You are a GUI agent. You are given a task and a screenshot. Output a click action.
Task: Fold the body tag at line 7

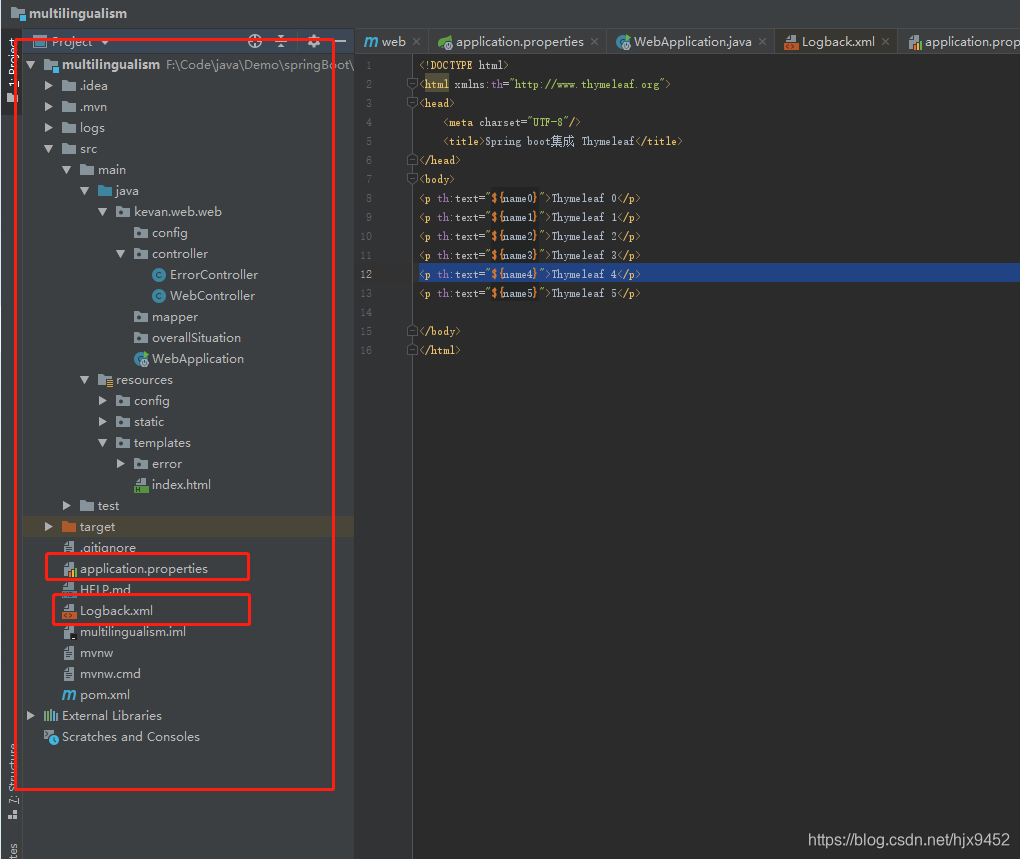coord(412,179)
